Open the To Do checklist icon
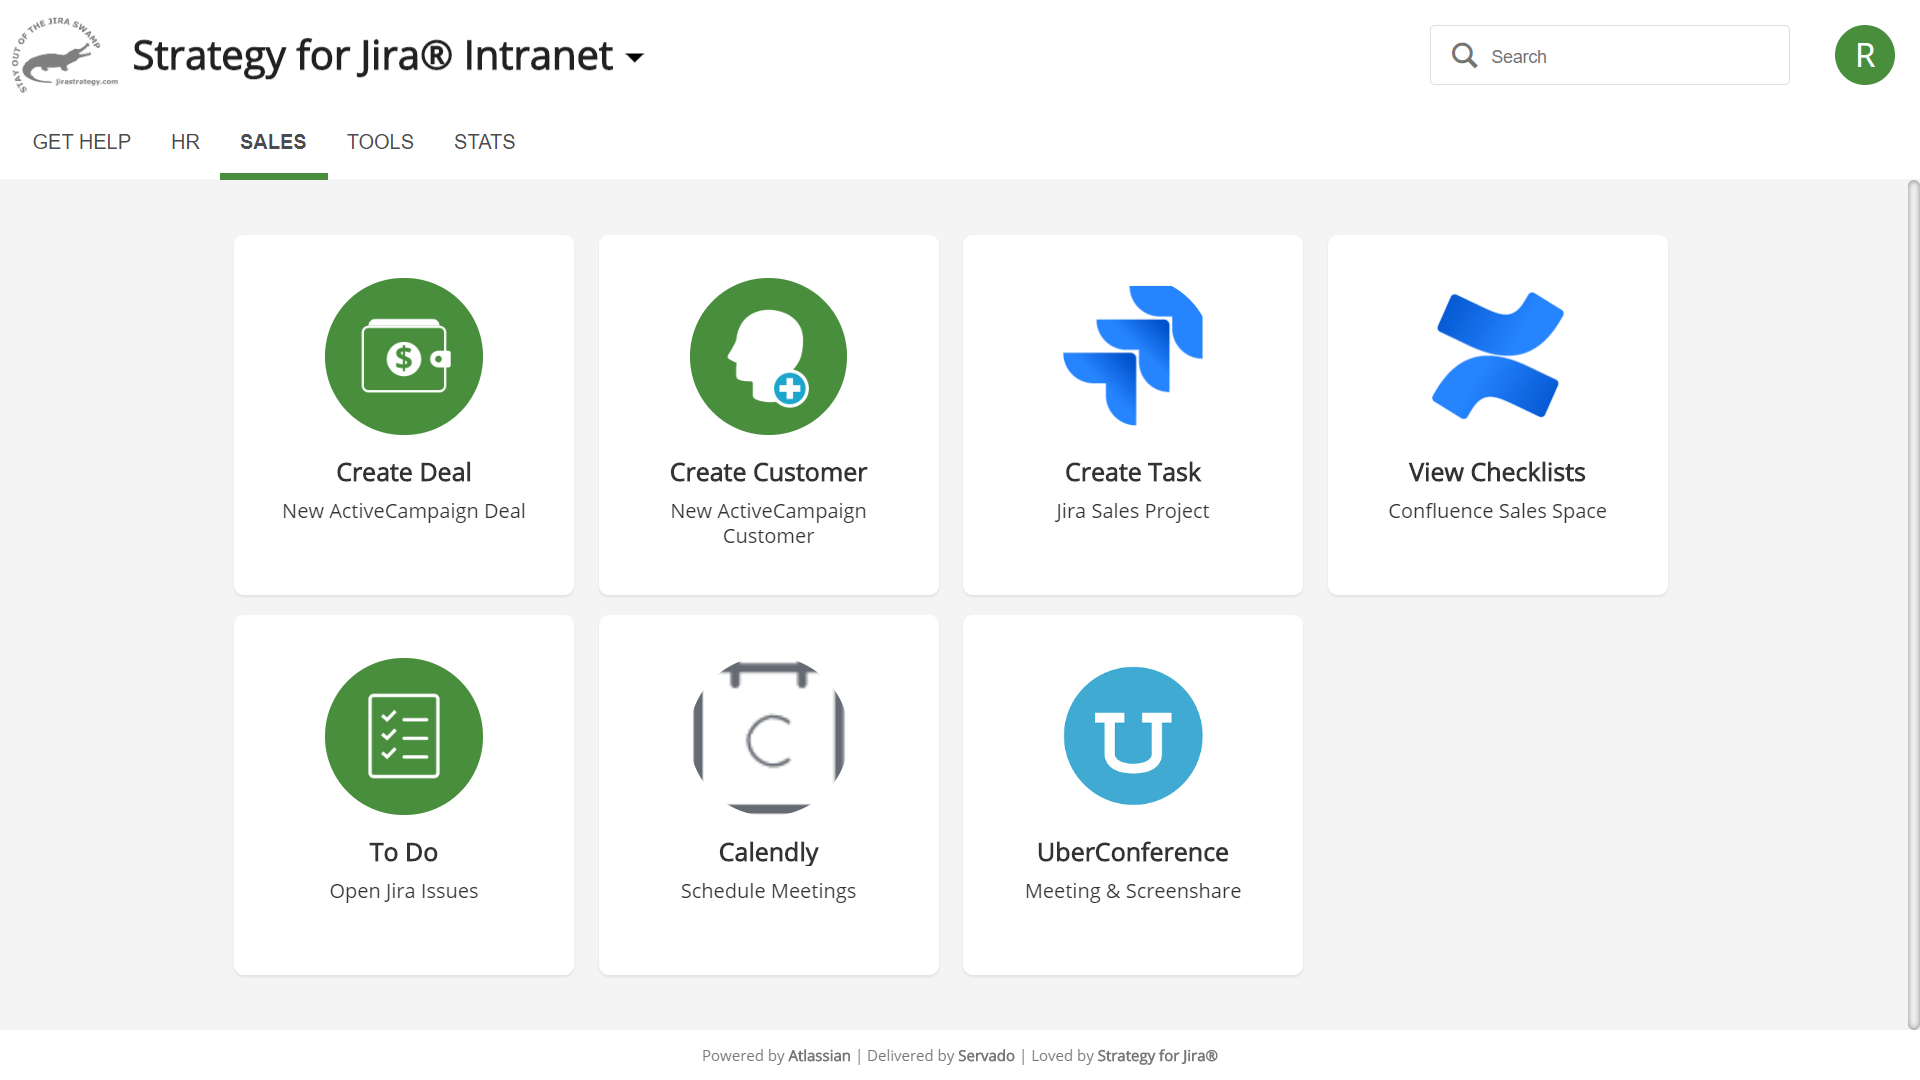The height and width of the screenshot is (1080, 1920). pos(404,736)
